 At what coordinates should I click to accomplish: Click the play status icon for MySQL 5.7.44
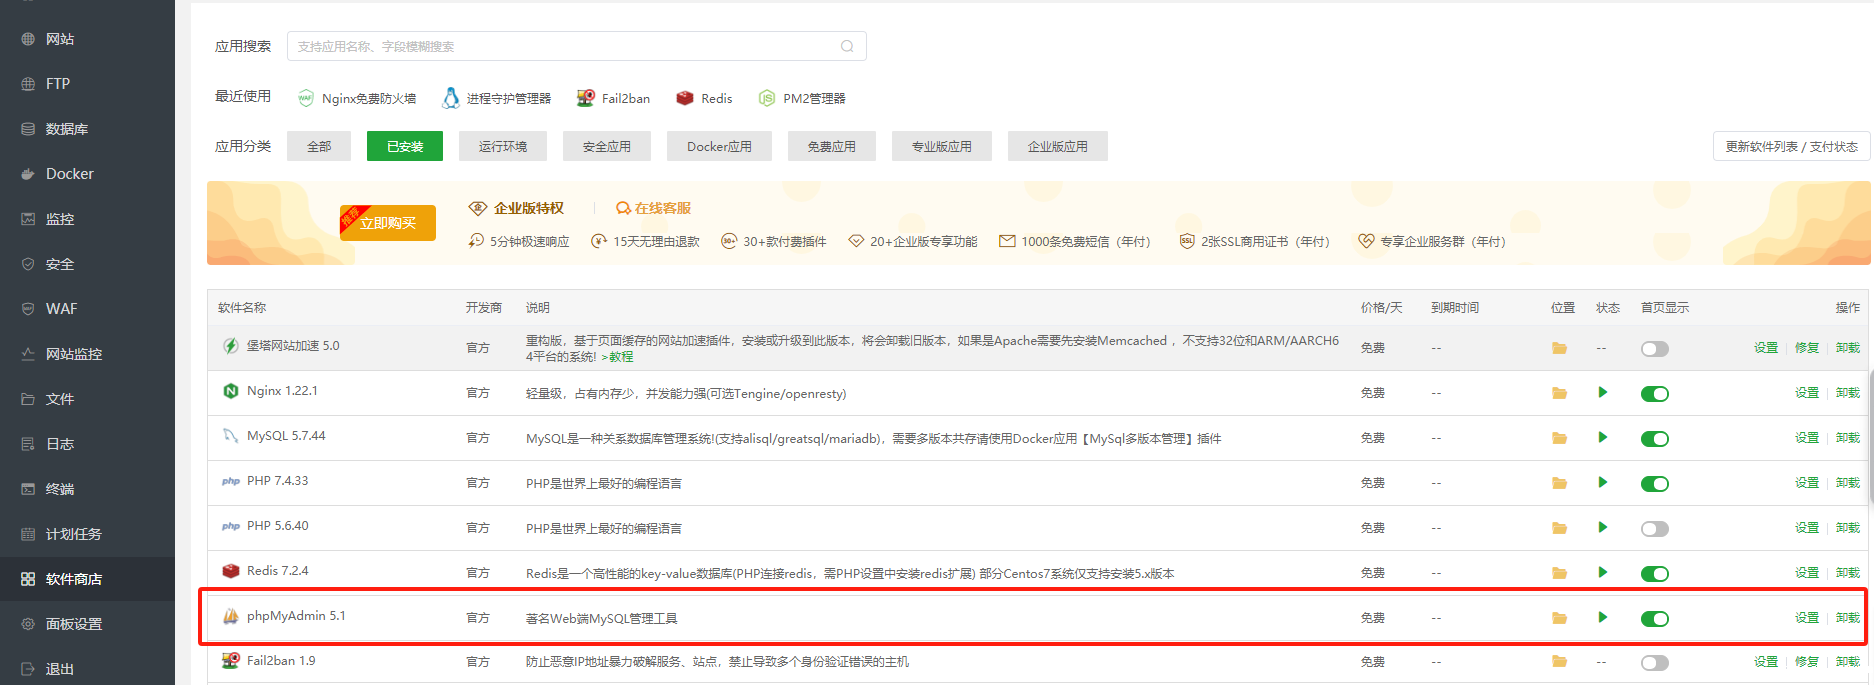click(x=1603, y=438)
